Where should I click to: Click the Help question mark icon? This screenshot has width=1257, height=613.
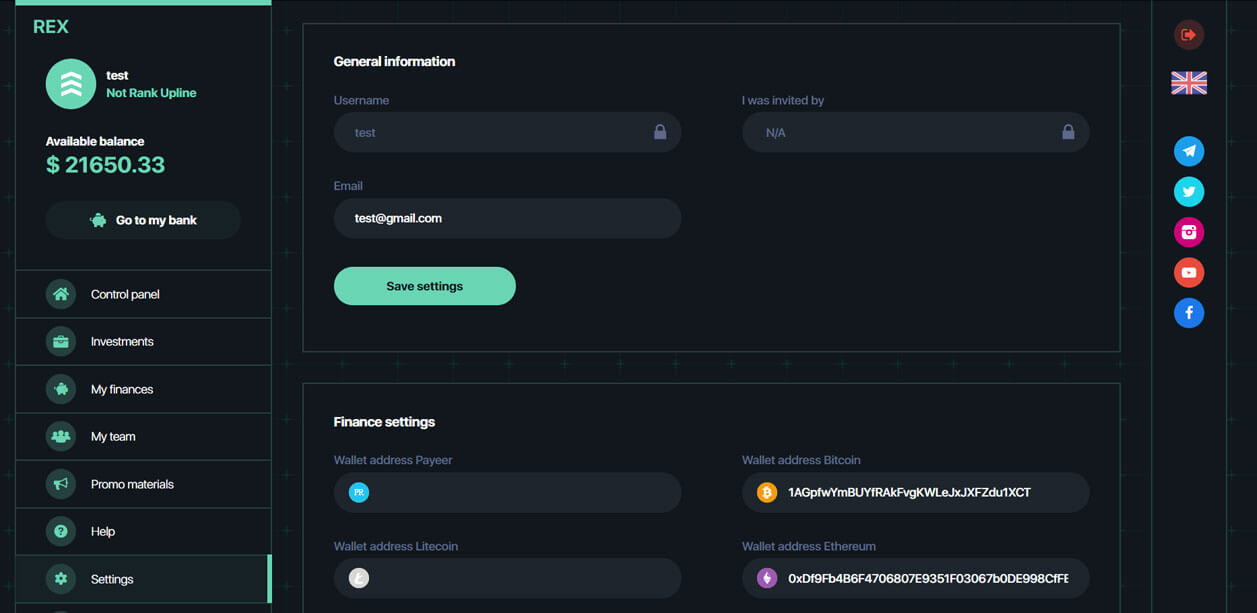tap(61, 531)
